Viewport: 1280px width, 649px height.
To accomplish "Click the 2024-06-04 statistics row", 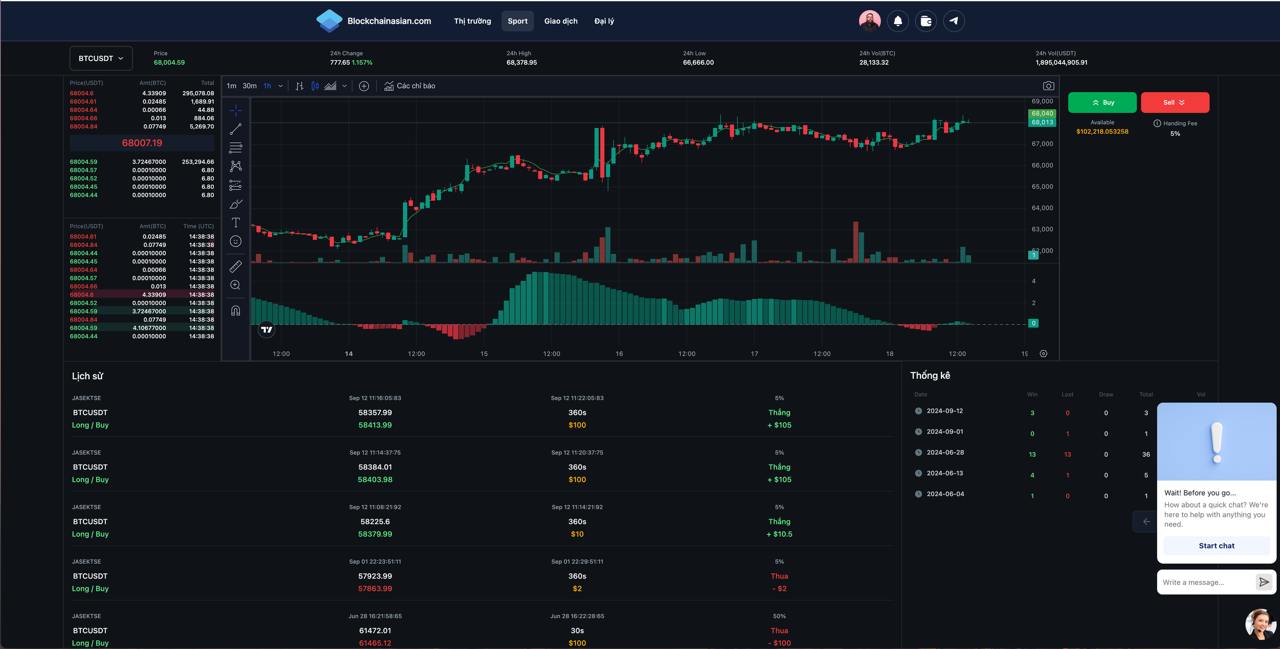I will pyautogui.click(x=1062, y=494).
